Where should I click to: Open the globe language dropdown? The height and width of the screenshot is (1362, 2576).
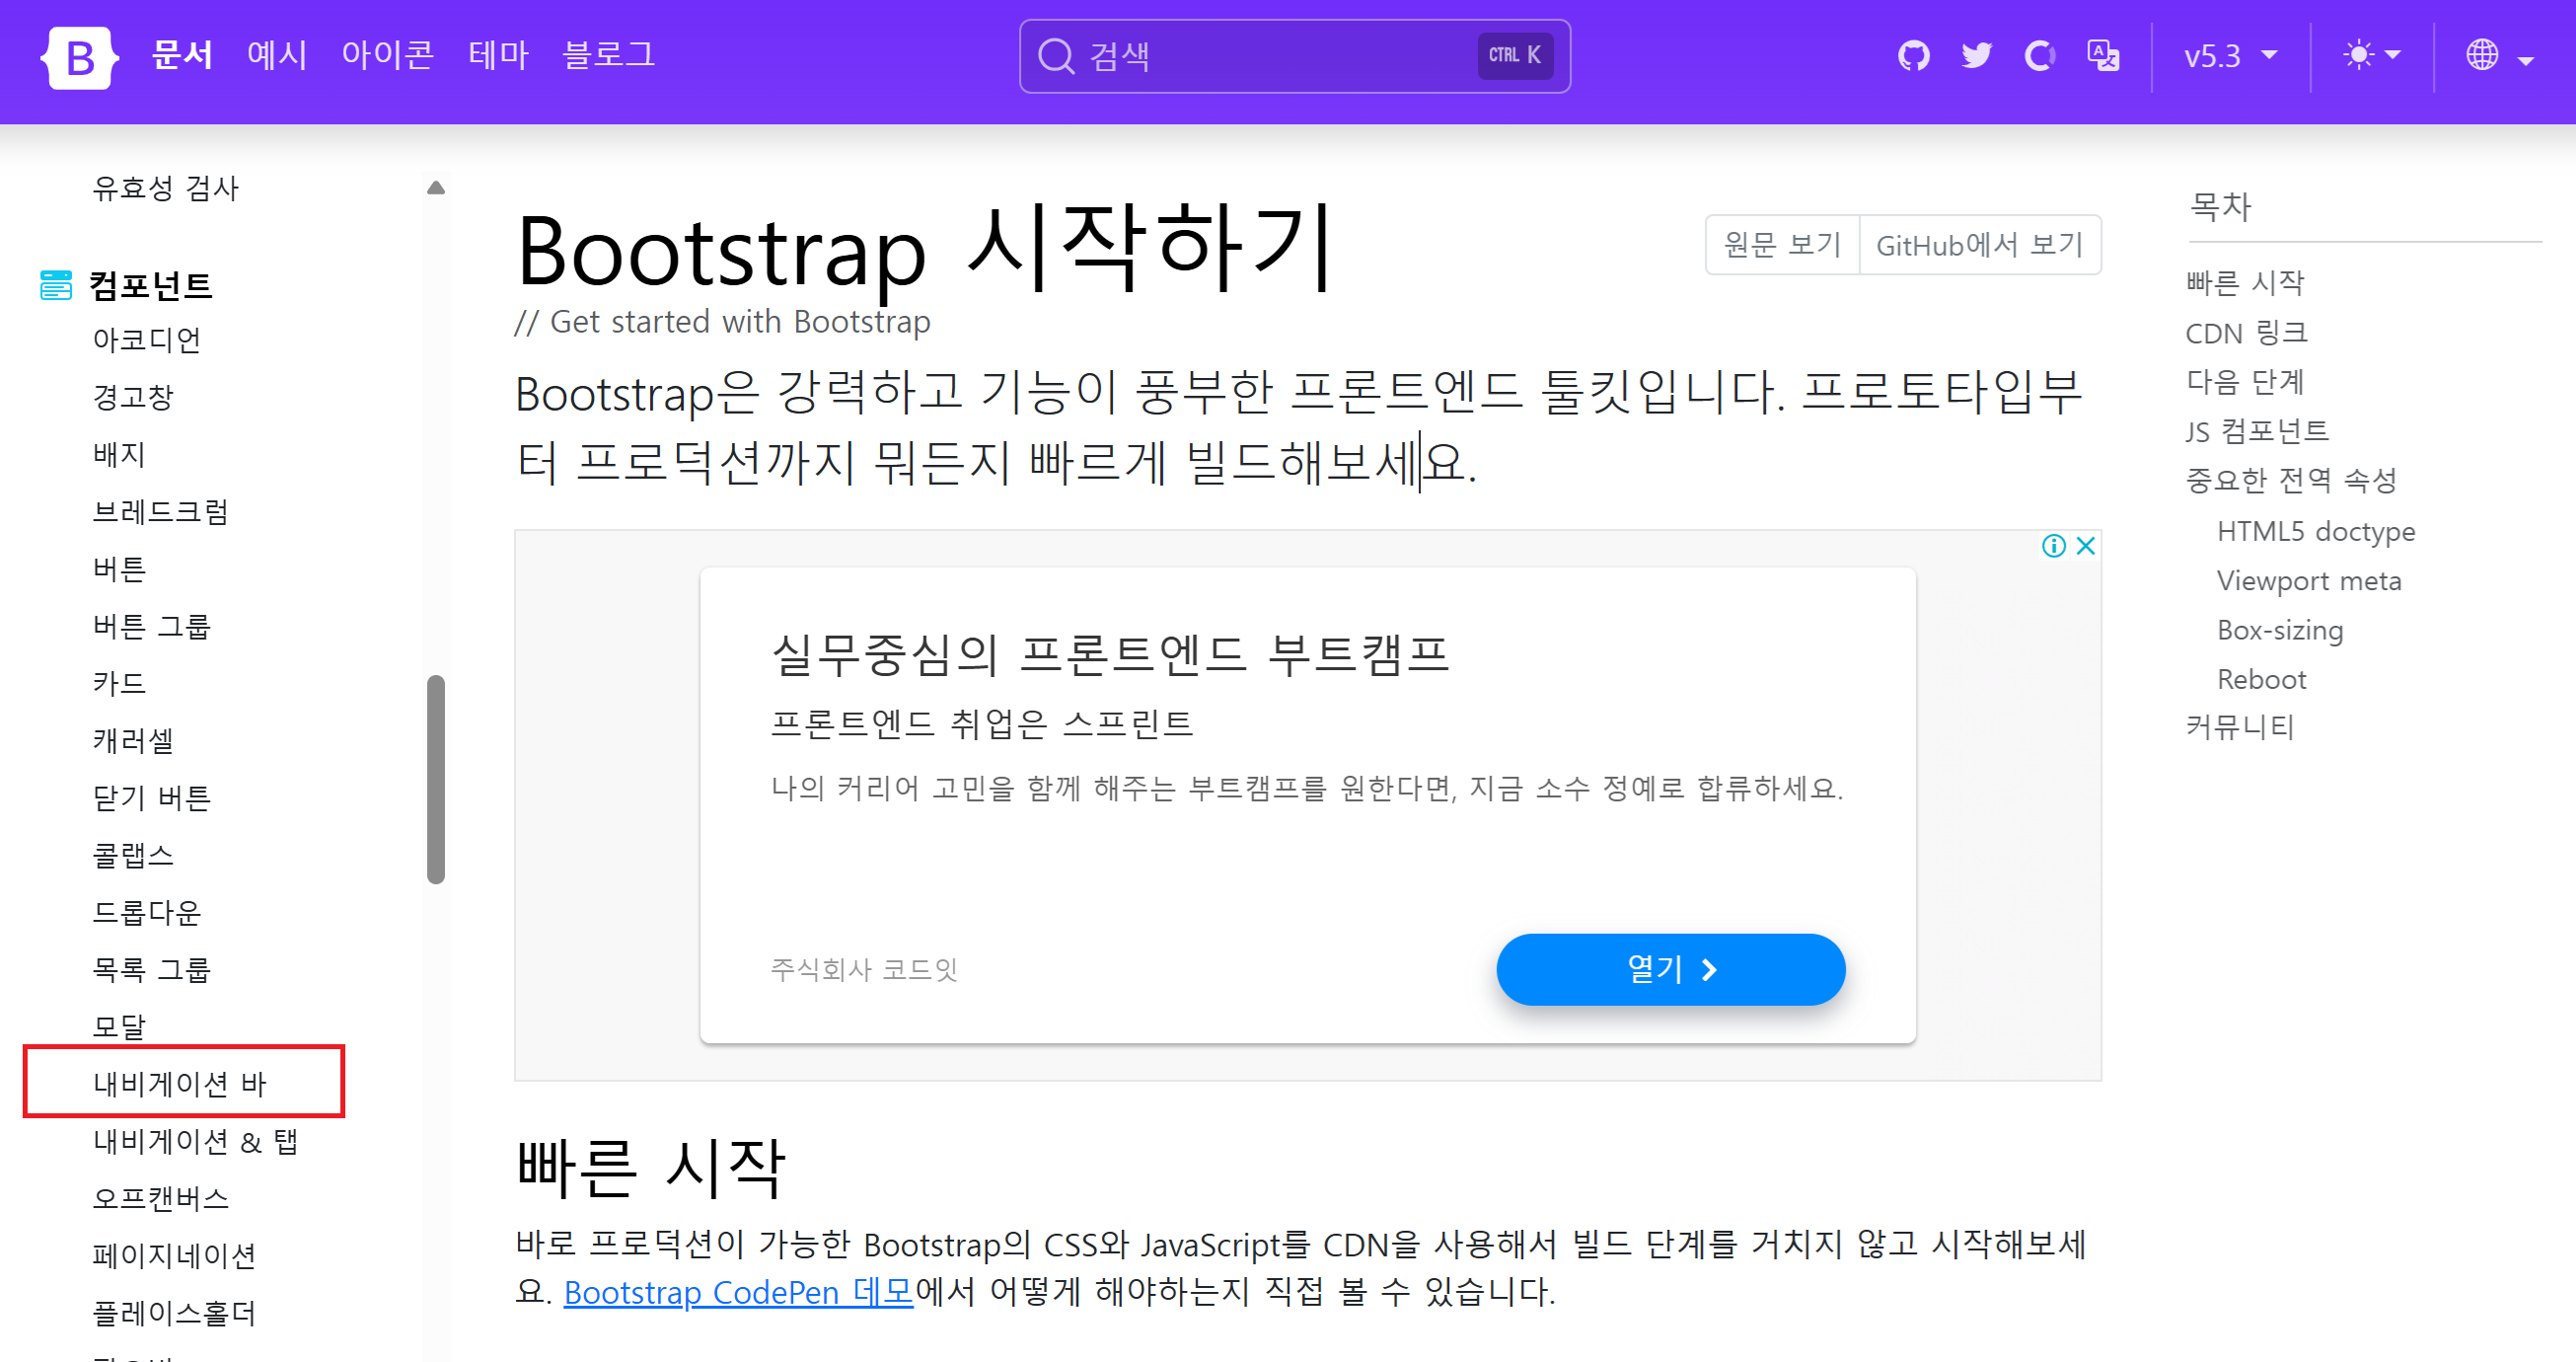[2499, 56]
